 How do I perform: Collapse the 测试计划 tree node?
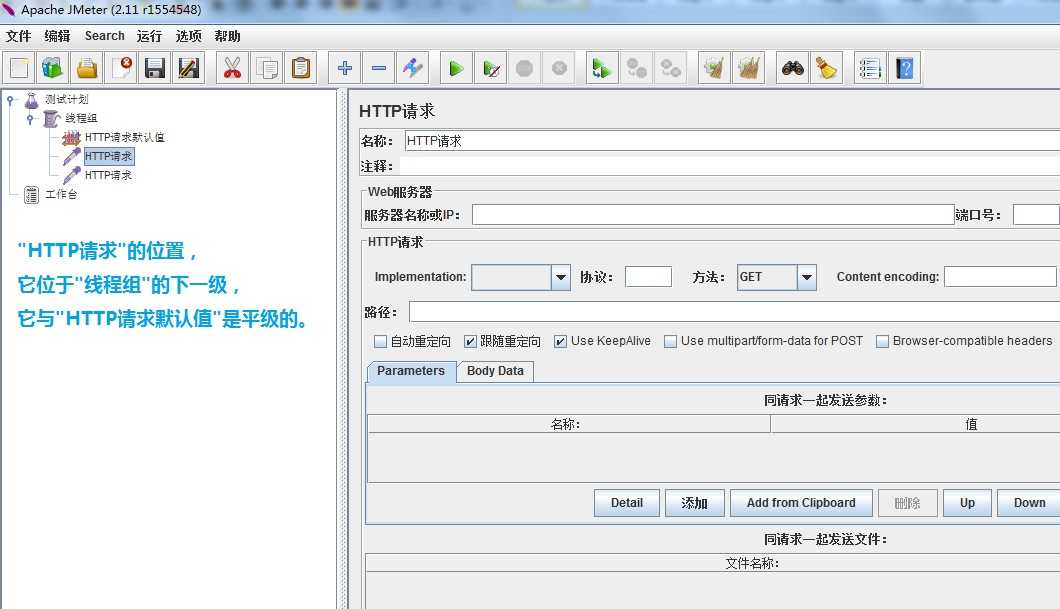point(10,100)
